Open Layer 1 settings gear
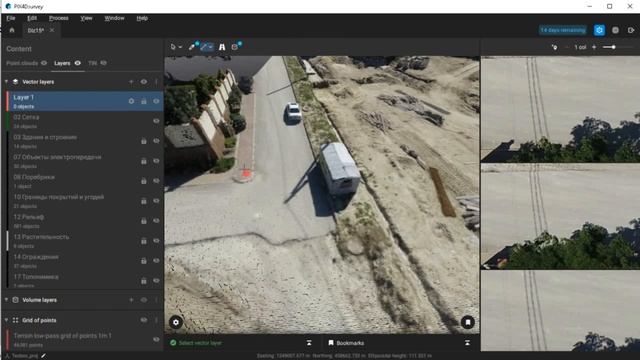 (131, 101)
